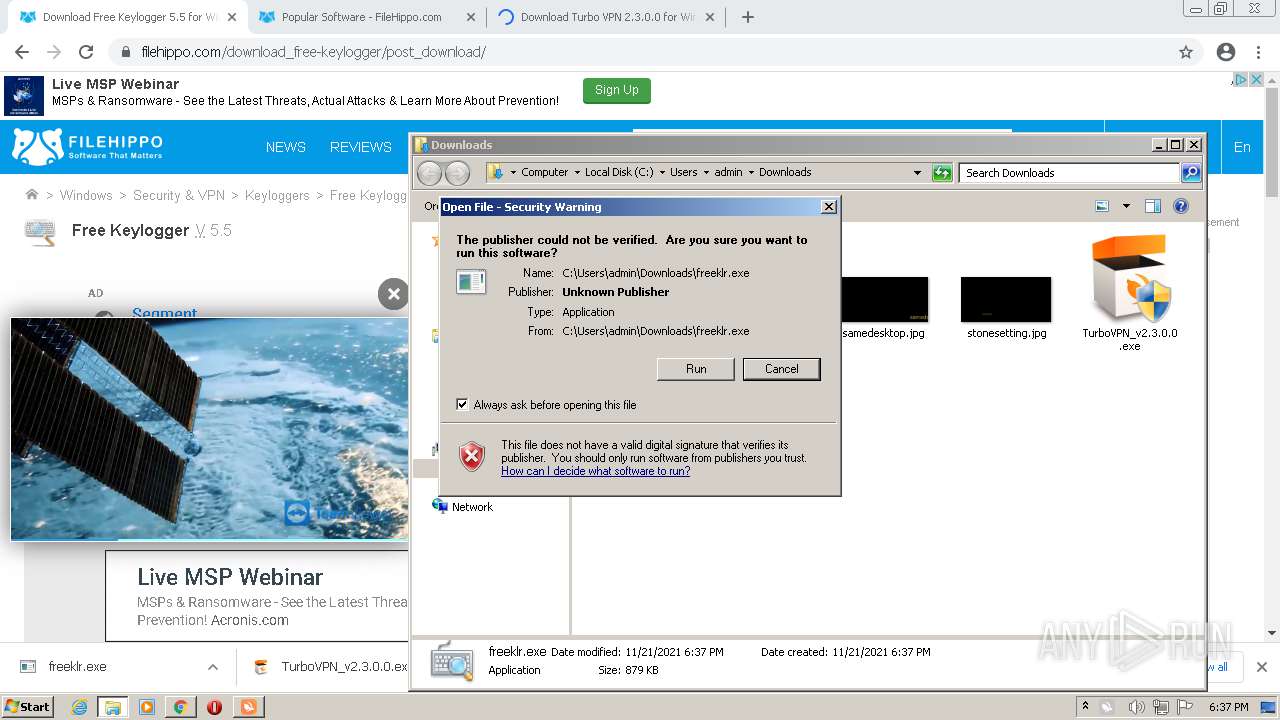This screenshot has width=1280, height=720.
Task: Click Run in the Security Warning dialog
Action: [696, 369]
